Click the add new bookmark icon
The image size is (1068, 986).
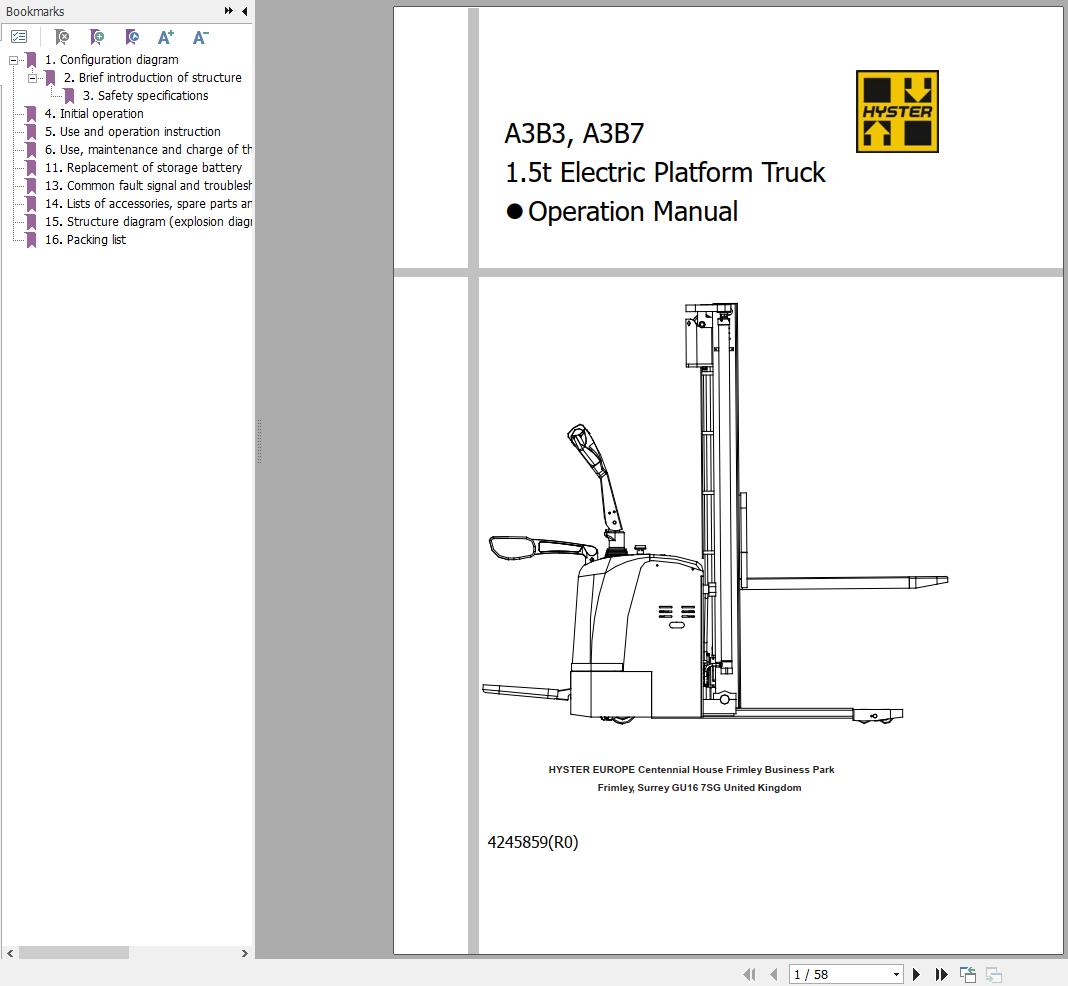pyautogui.click(x=97, y=37)
